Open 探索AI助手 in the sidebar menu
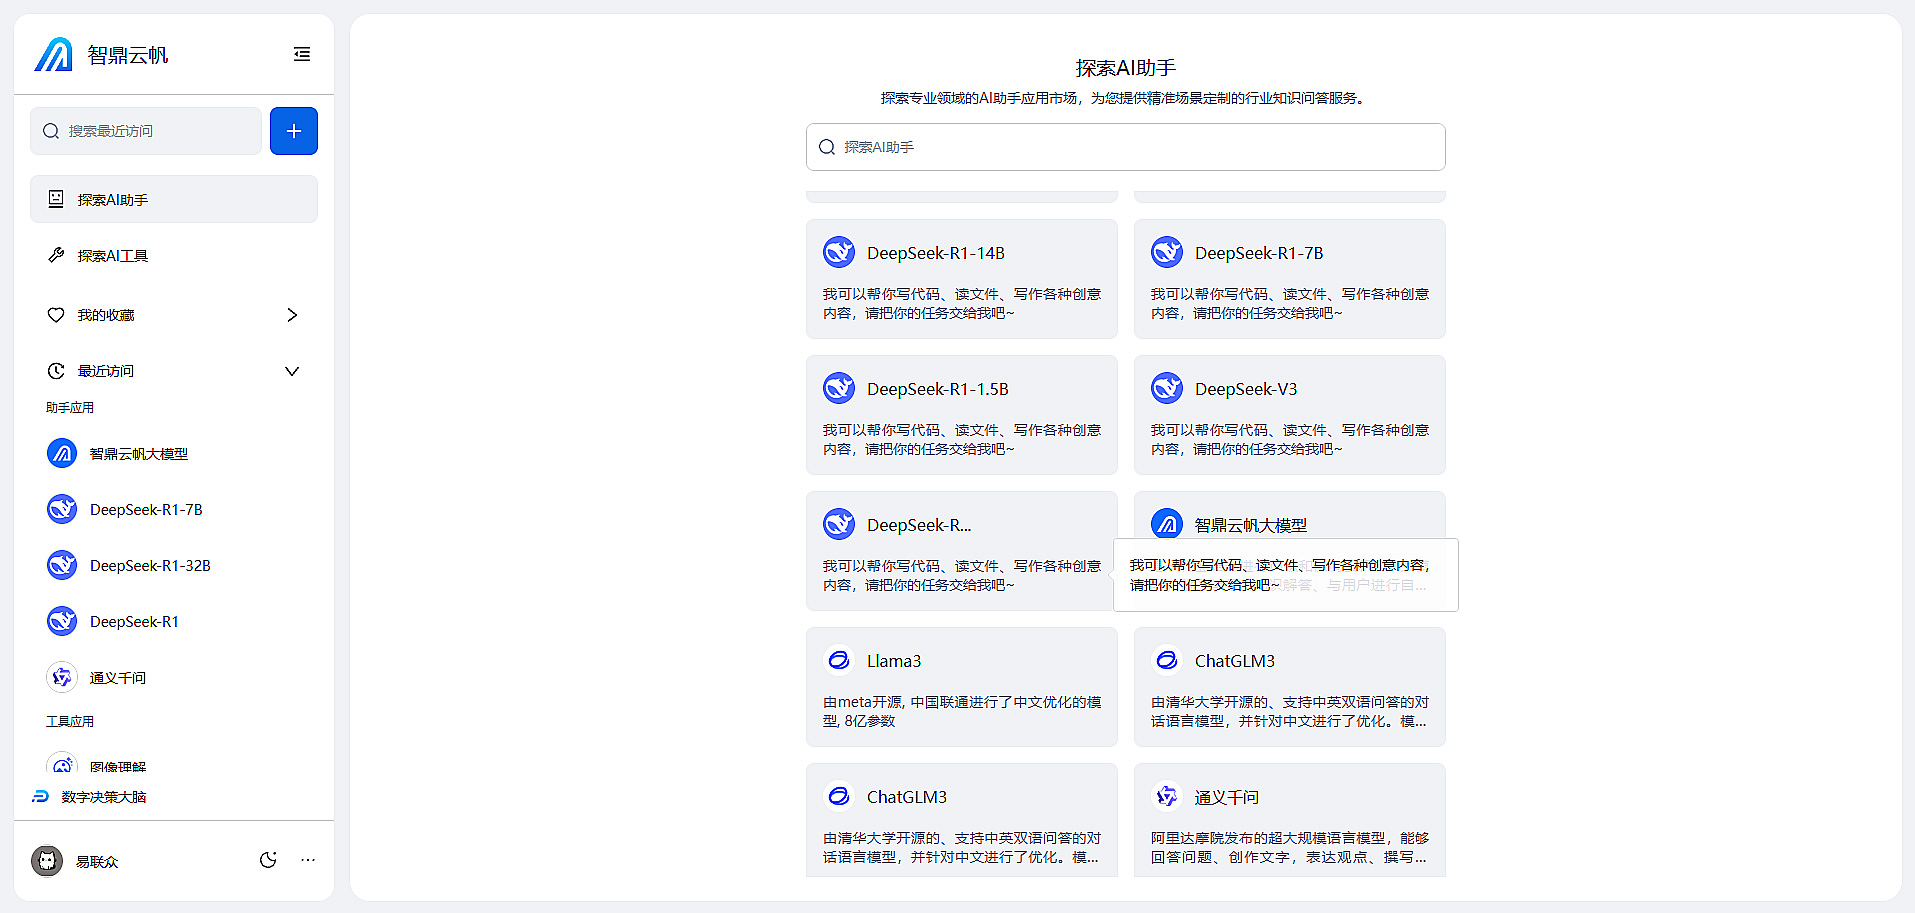The width and height of the screenshot is (1915, 913). 174,199
